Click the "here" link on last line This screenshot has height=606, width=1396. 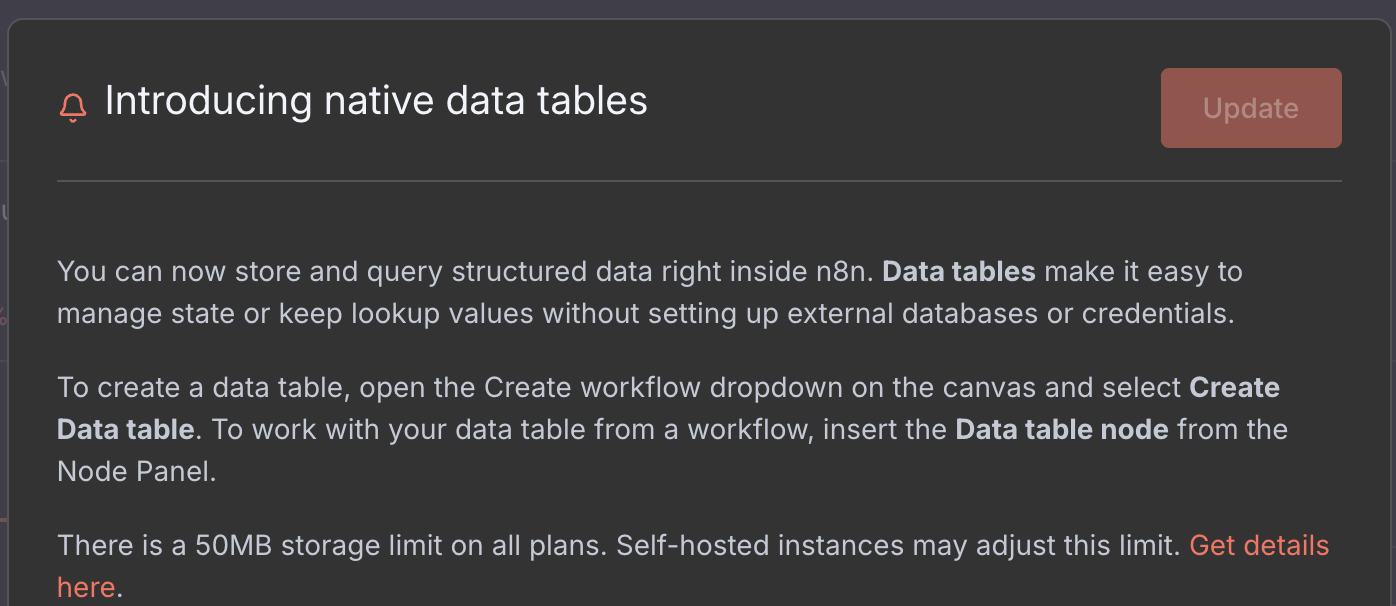tap(86, 588)
